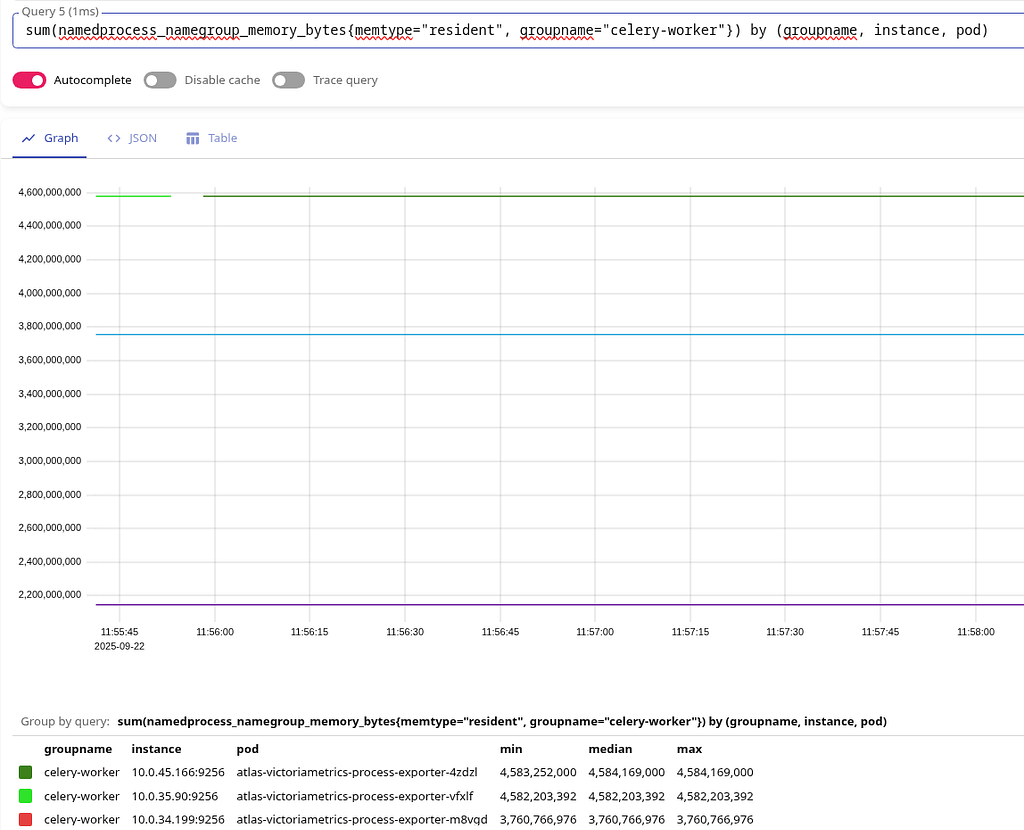Click min value 4,583,252,000

point(538,773)
